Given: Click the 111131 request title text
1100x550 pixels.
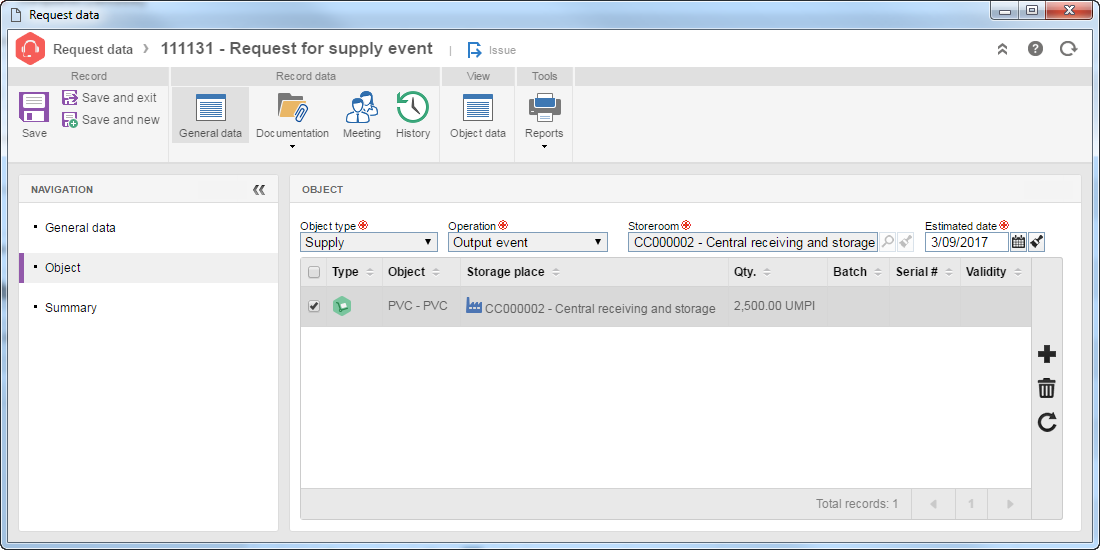Looking at the screenshot, I should [x=297, y=49].
